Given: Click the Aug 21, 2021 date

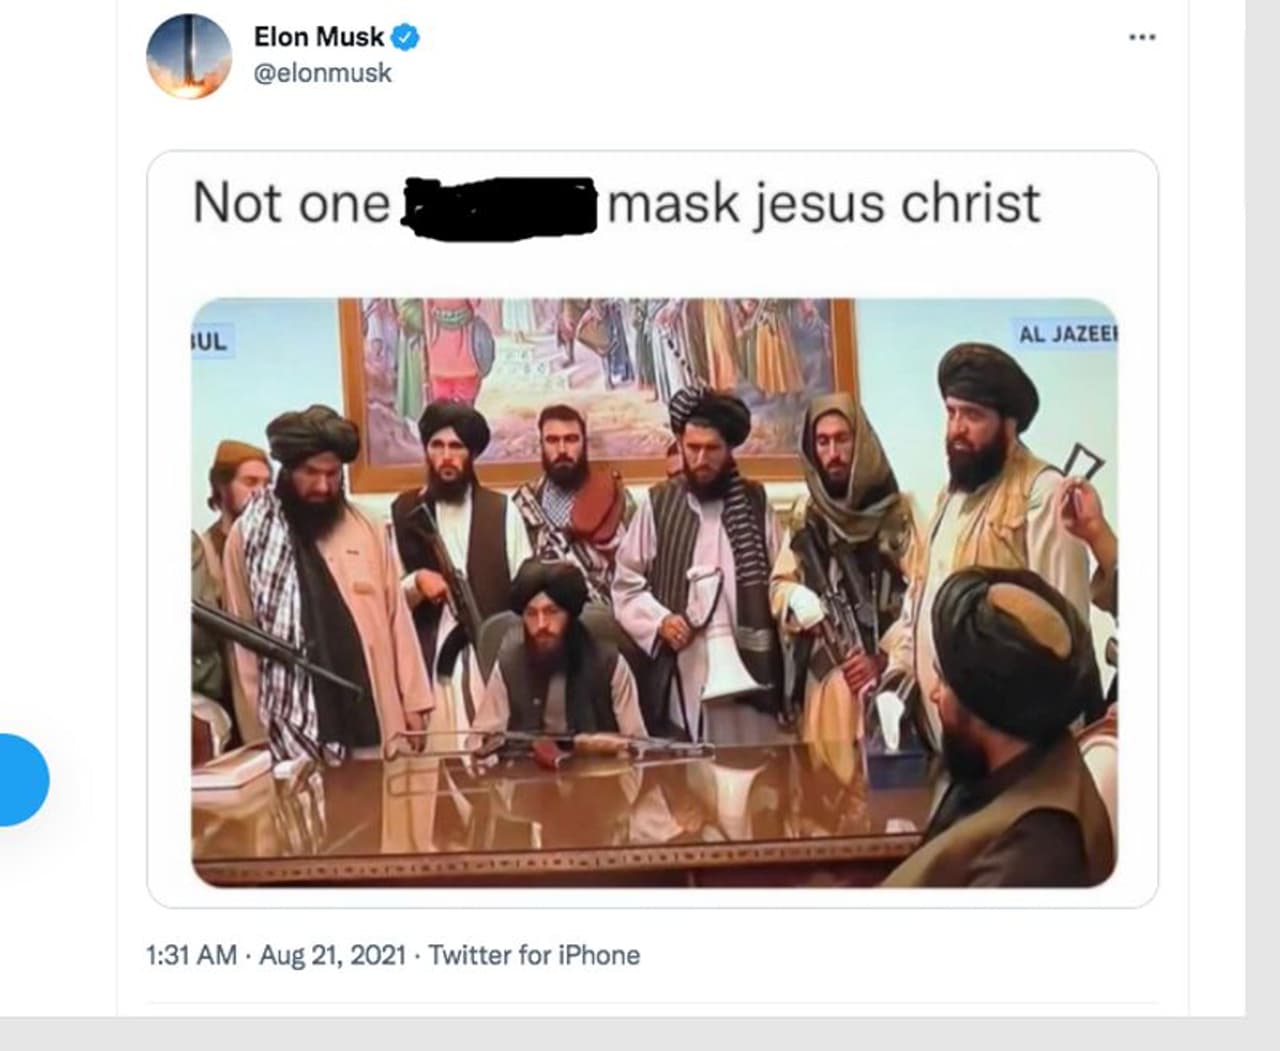Looking at the screenshot, I should [x=332, y=955].
